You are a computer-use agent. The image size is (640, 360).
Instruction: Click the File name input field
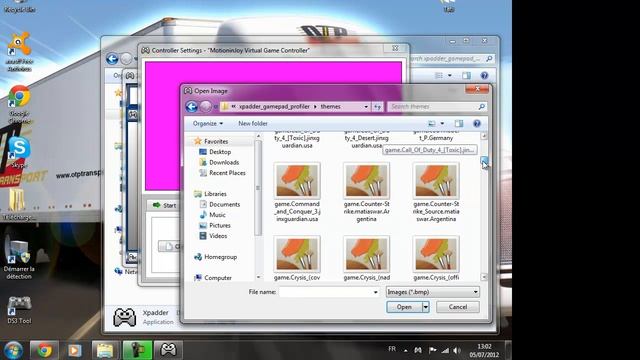pyautogui.click(x=326, y=292)
